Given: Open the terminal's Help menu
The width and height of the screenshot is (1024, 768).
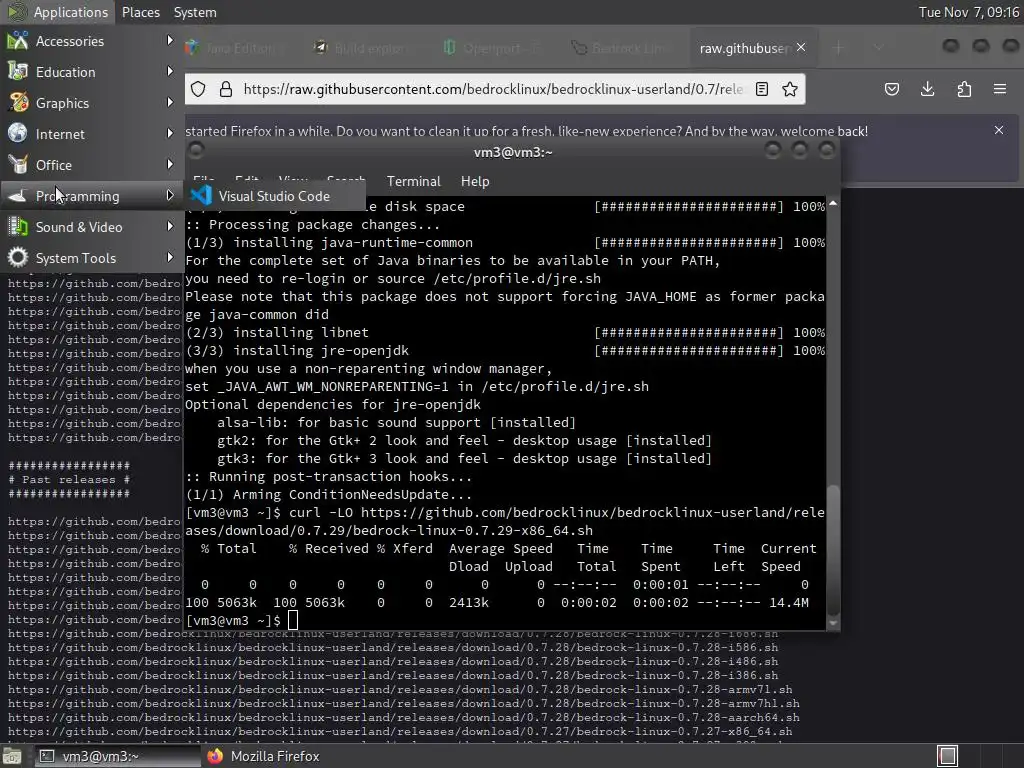Looking at the screenshot, I should tap(475, 182).
